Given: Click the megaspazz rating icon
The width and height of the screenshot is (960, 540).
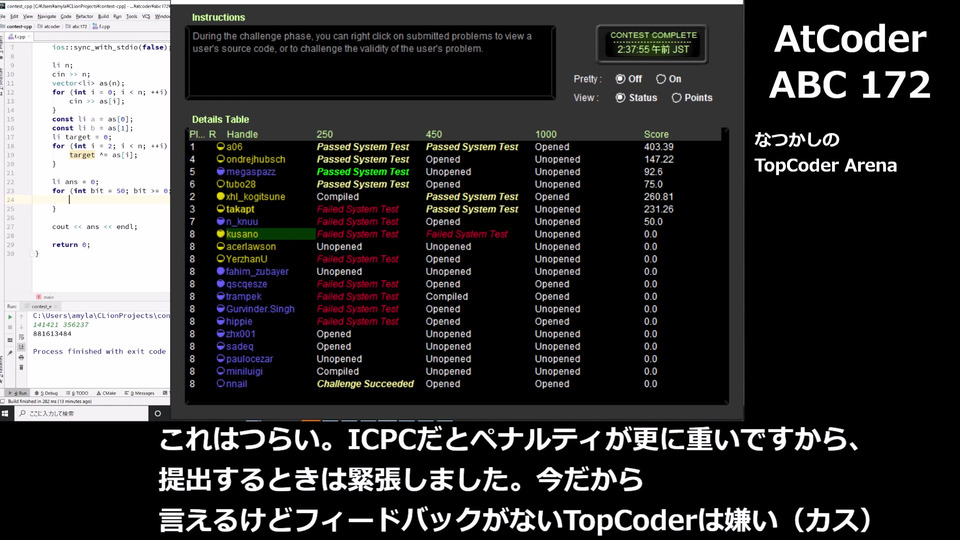Looking at the screenshot, I should click(220, 171).
